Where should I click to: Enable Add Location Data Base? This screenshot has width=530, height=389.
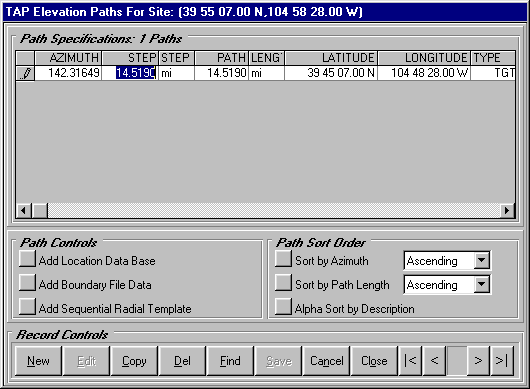[27, 259]
